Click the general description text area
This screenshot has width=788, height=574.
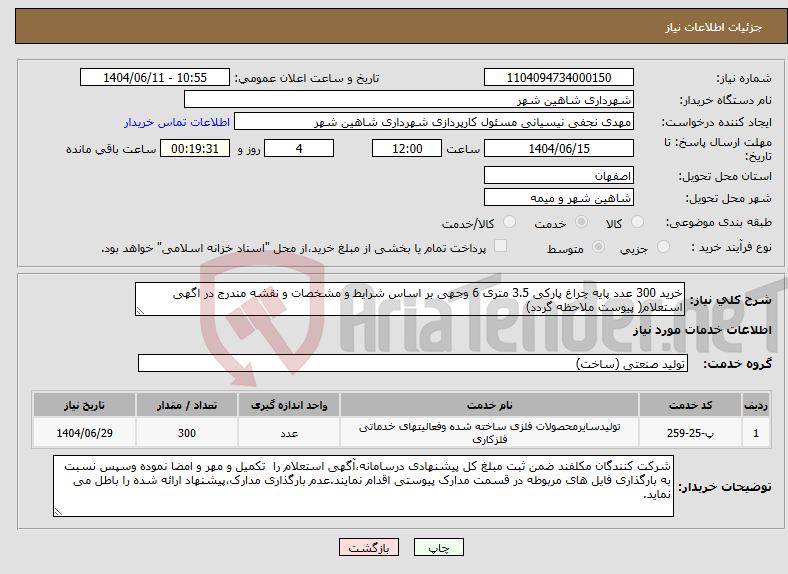coord(410,299)
